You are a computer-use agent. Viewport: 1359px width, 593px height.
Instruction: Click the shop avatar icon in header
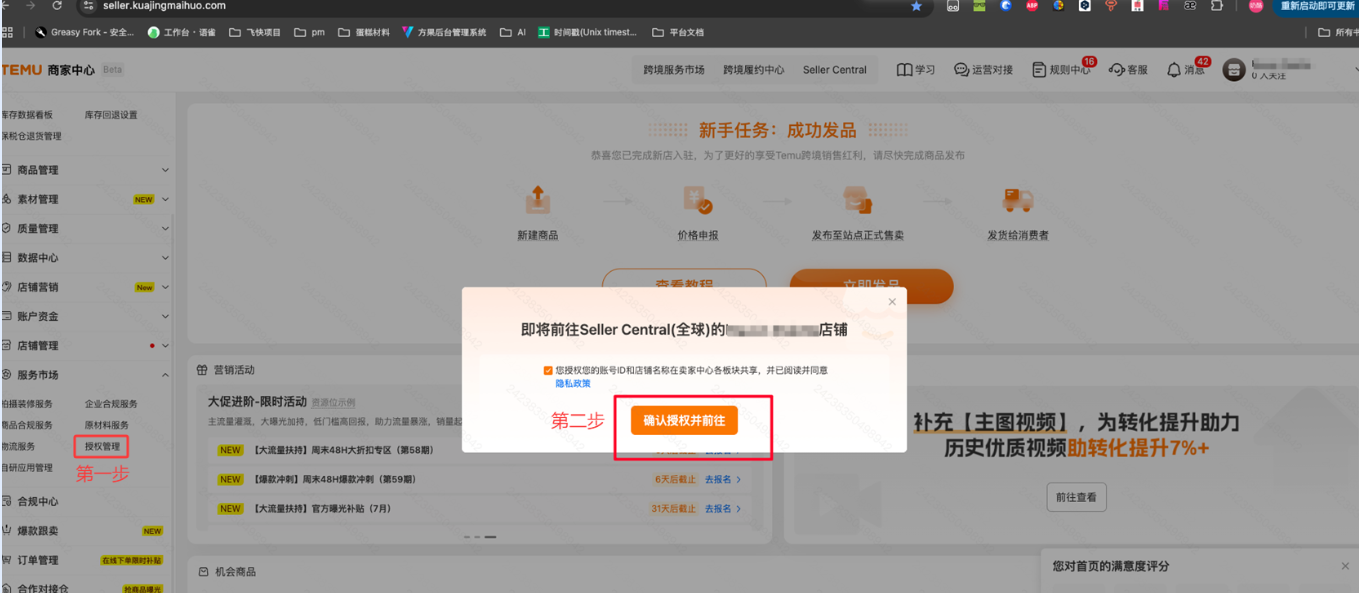tap(1234, 70)
